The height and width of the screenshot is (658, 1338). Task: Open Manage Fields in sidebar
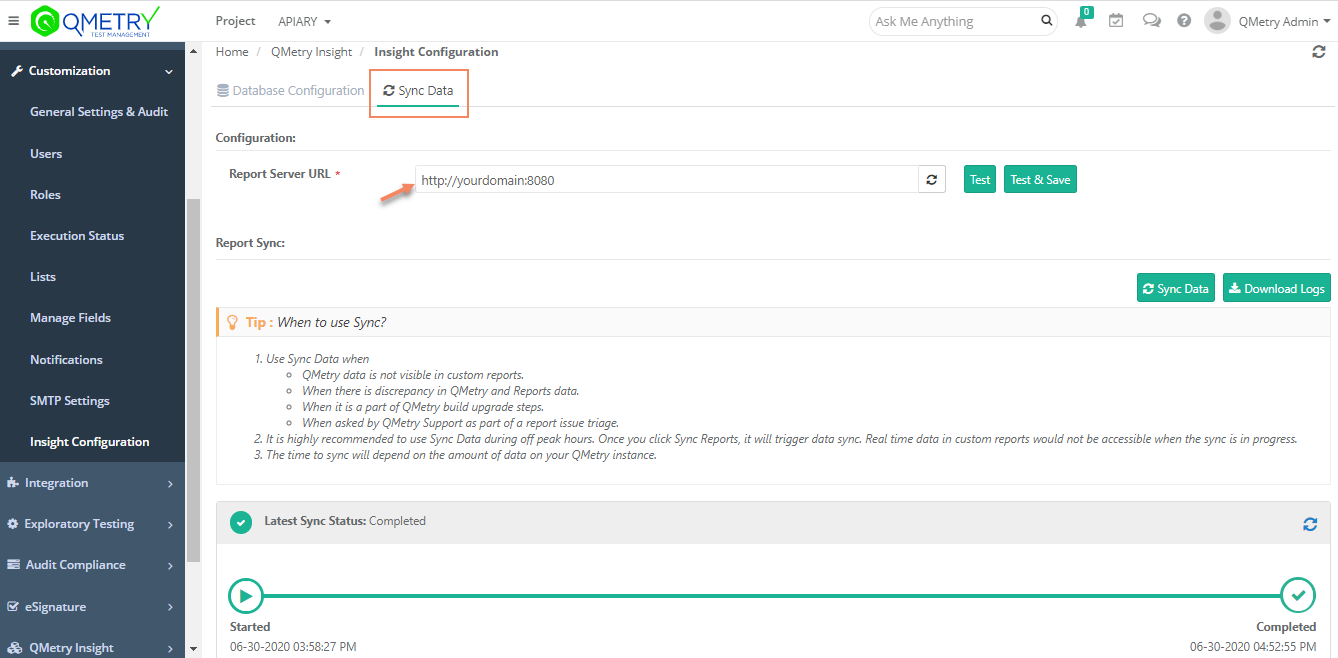click(x=70, y=318)
